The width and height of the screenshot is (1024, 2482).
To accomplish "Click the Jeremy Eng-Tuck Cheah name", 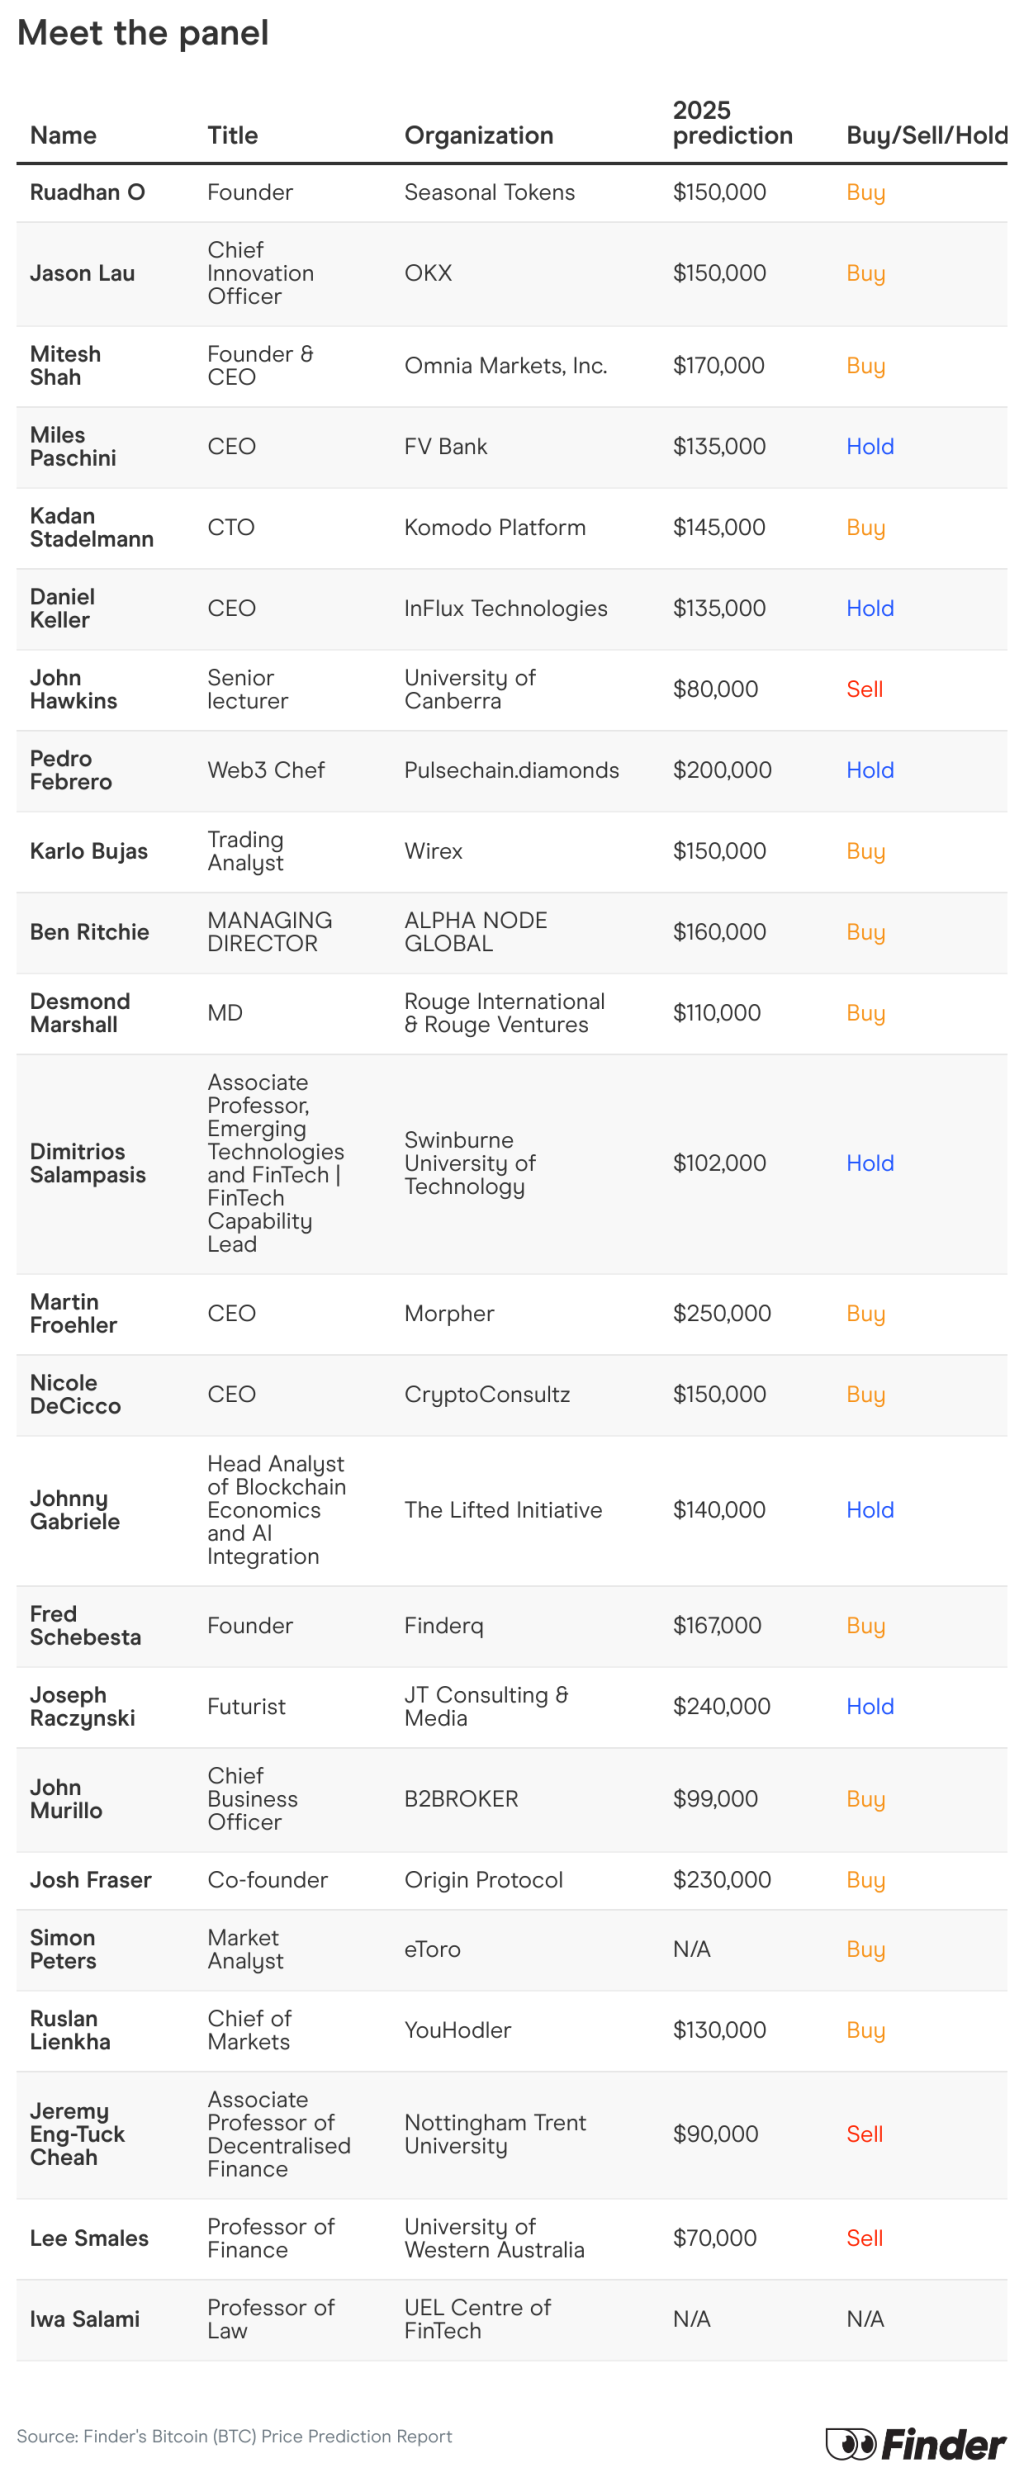I will (77, 2133).
